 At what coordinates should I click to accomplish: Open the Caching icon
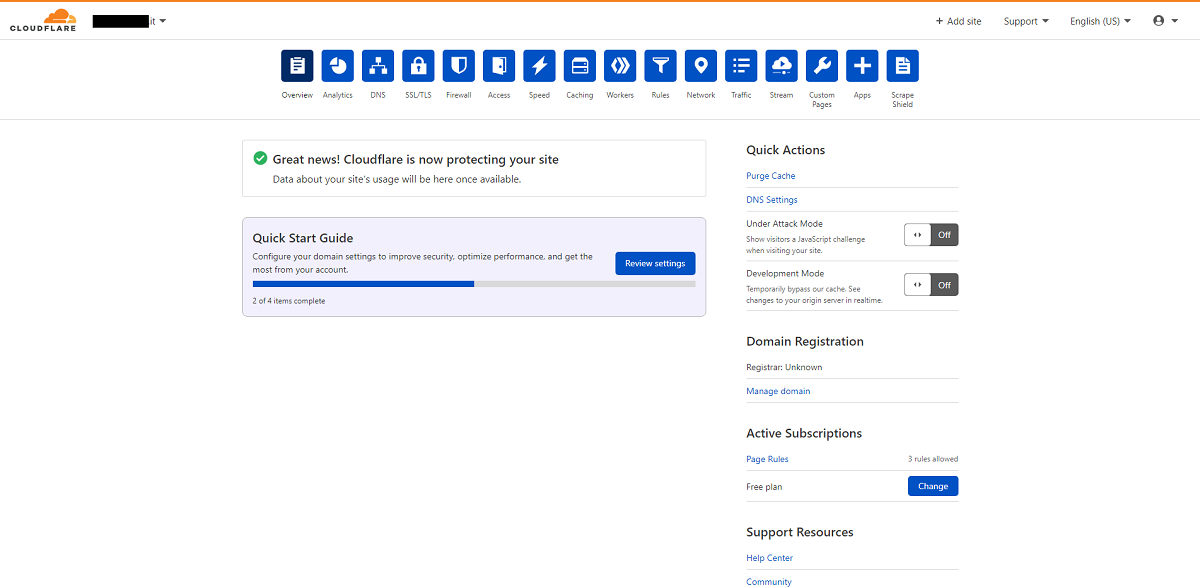coord(580,66)
